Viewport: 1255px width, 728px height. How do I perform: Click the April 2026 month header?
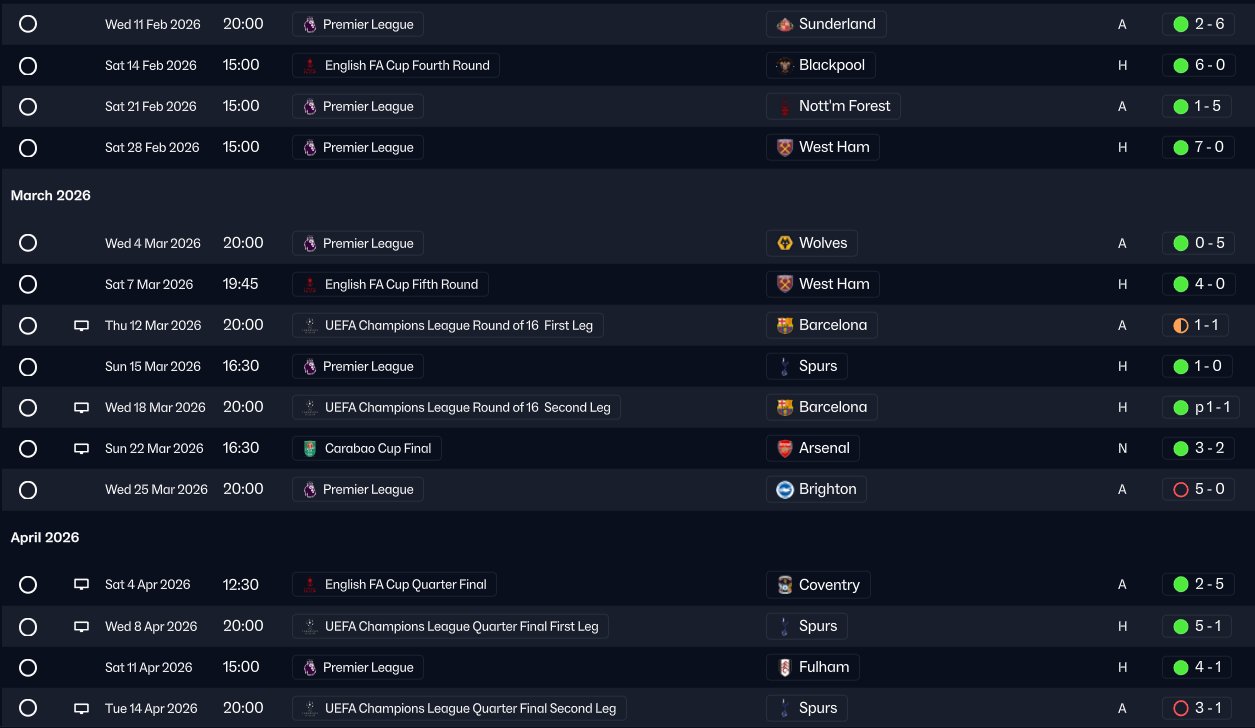(45, 538)
